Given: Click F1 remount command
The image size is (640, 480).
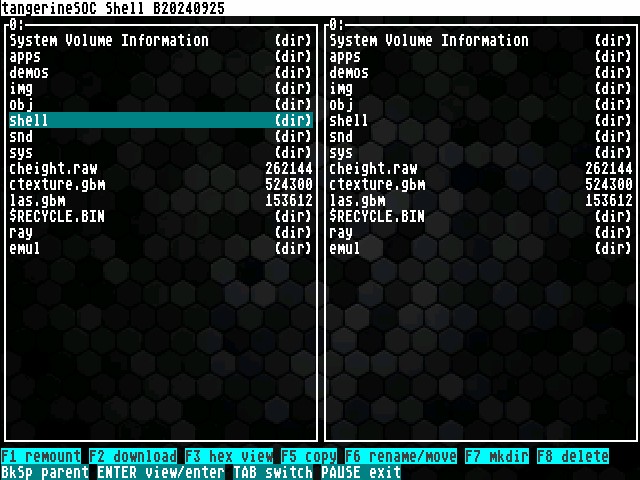Looking at the screenshot, I should [x=41, y=456].
